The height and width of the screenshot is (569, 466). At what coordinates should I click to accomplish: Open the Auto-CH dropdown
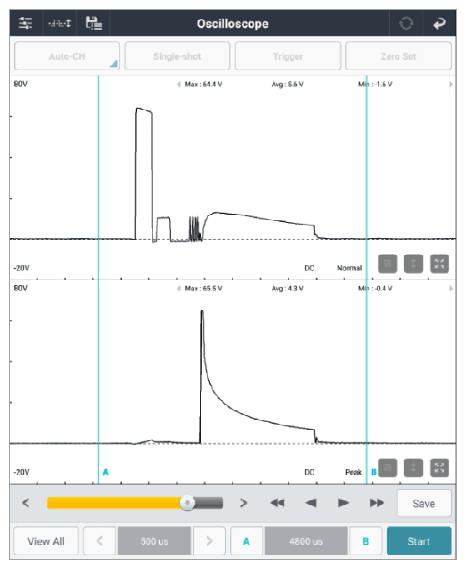click(x=67, y=56)
